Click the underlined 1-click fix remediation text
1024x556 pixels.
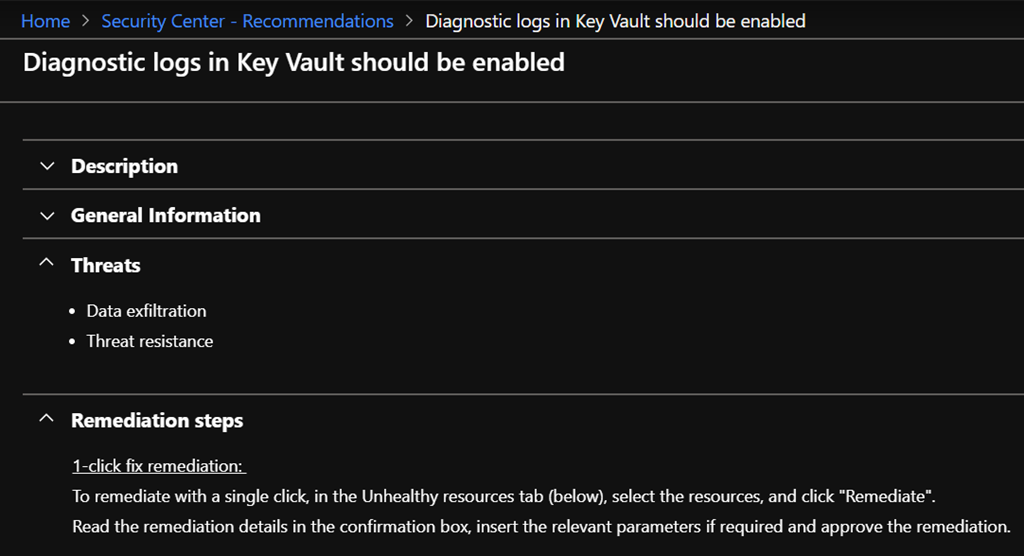pyautogui.click(x=159, y=466)
